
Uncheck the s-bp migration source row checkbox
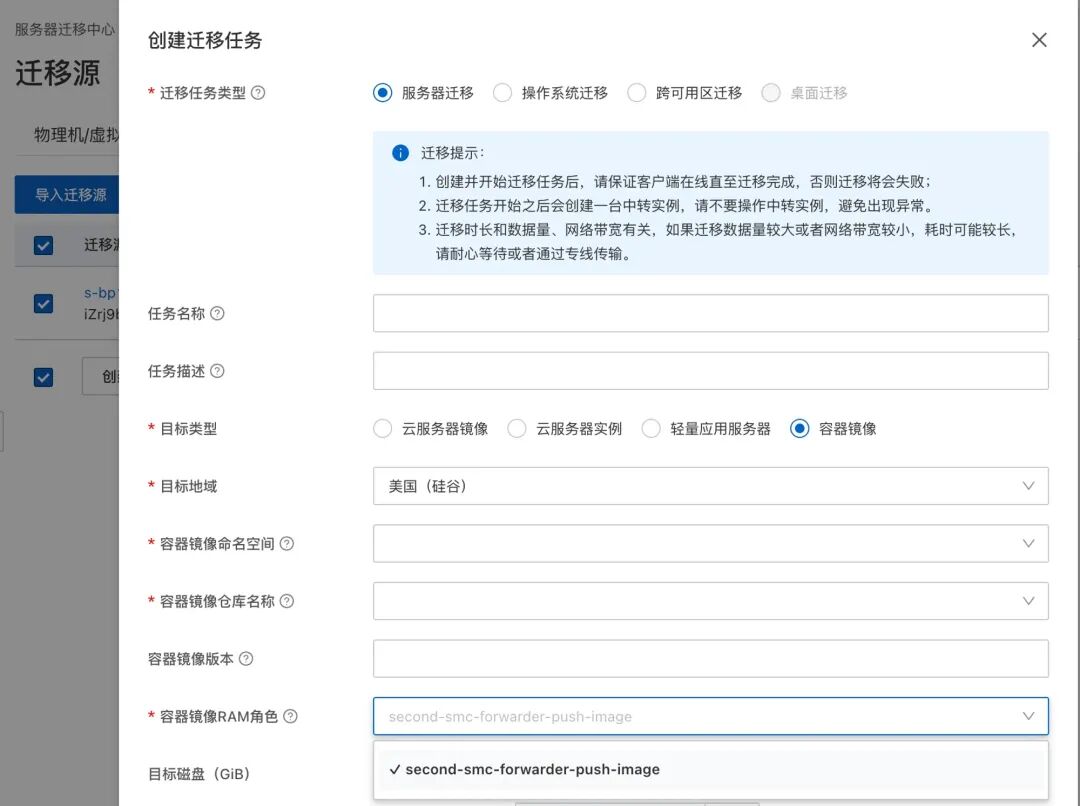point(43,304)
